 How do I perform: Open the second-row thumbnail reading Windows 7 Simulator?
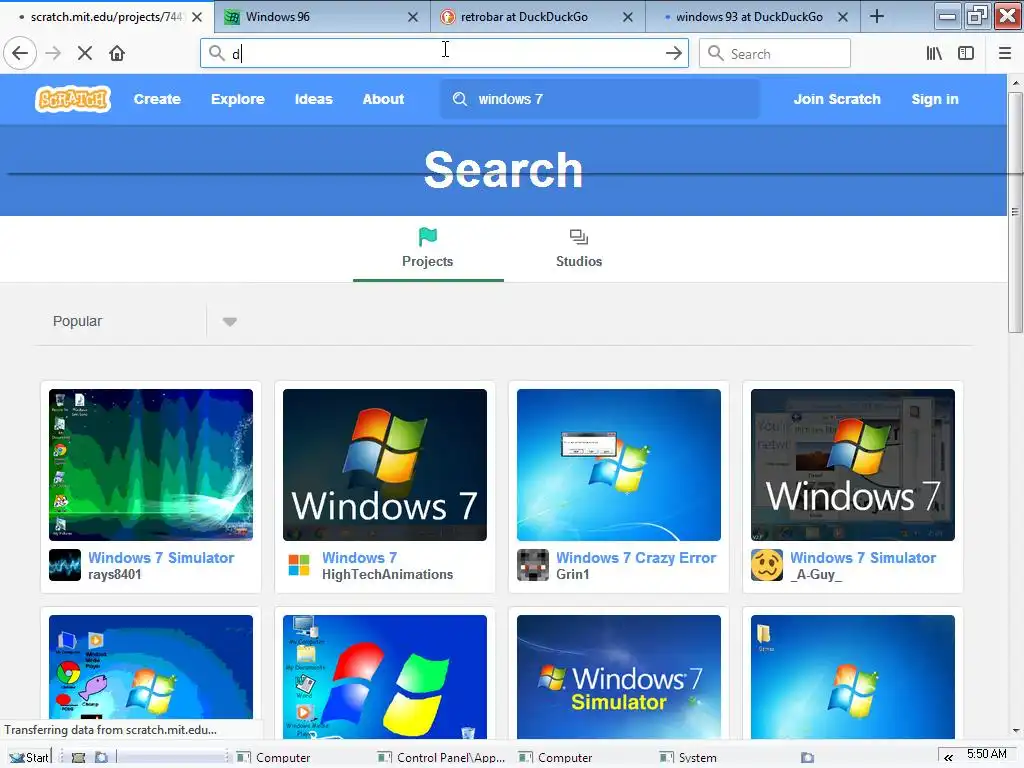pos(618,677)
